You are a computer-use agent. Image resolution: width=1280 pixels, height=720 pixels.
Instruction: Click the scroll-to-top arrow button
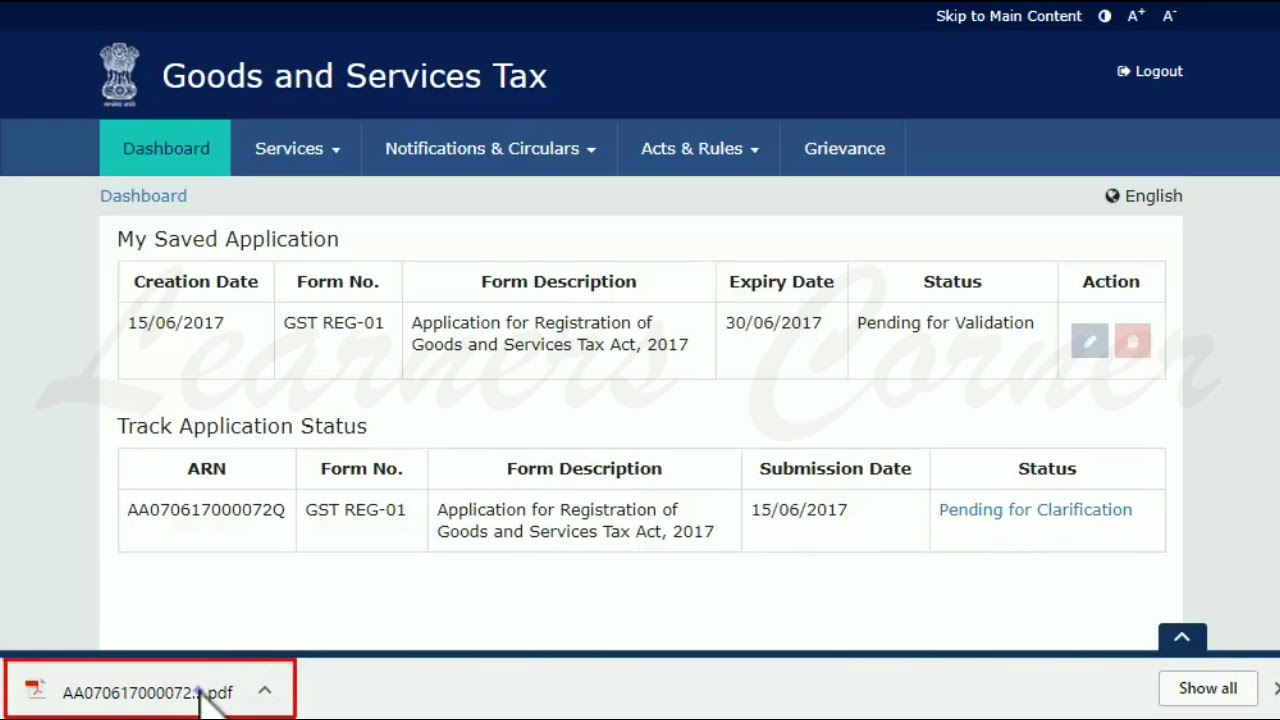1182,638
